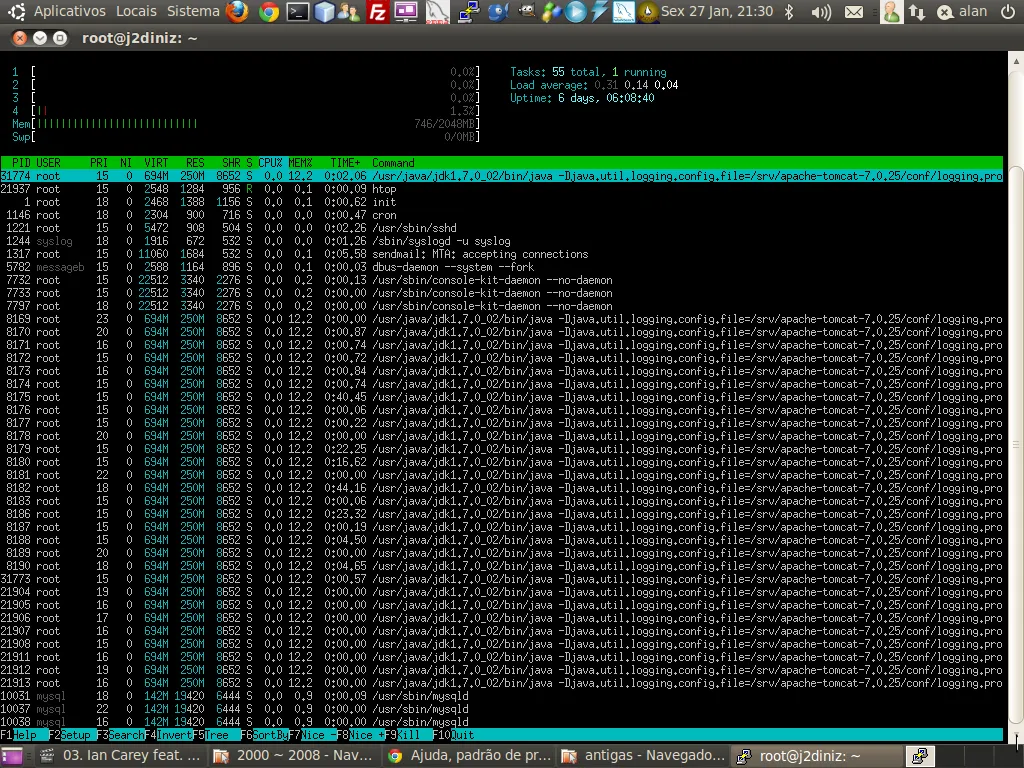Launch Firefox from the top panel
Screen dimensions: 1024x768
click(237, 12)
